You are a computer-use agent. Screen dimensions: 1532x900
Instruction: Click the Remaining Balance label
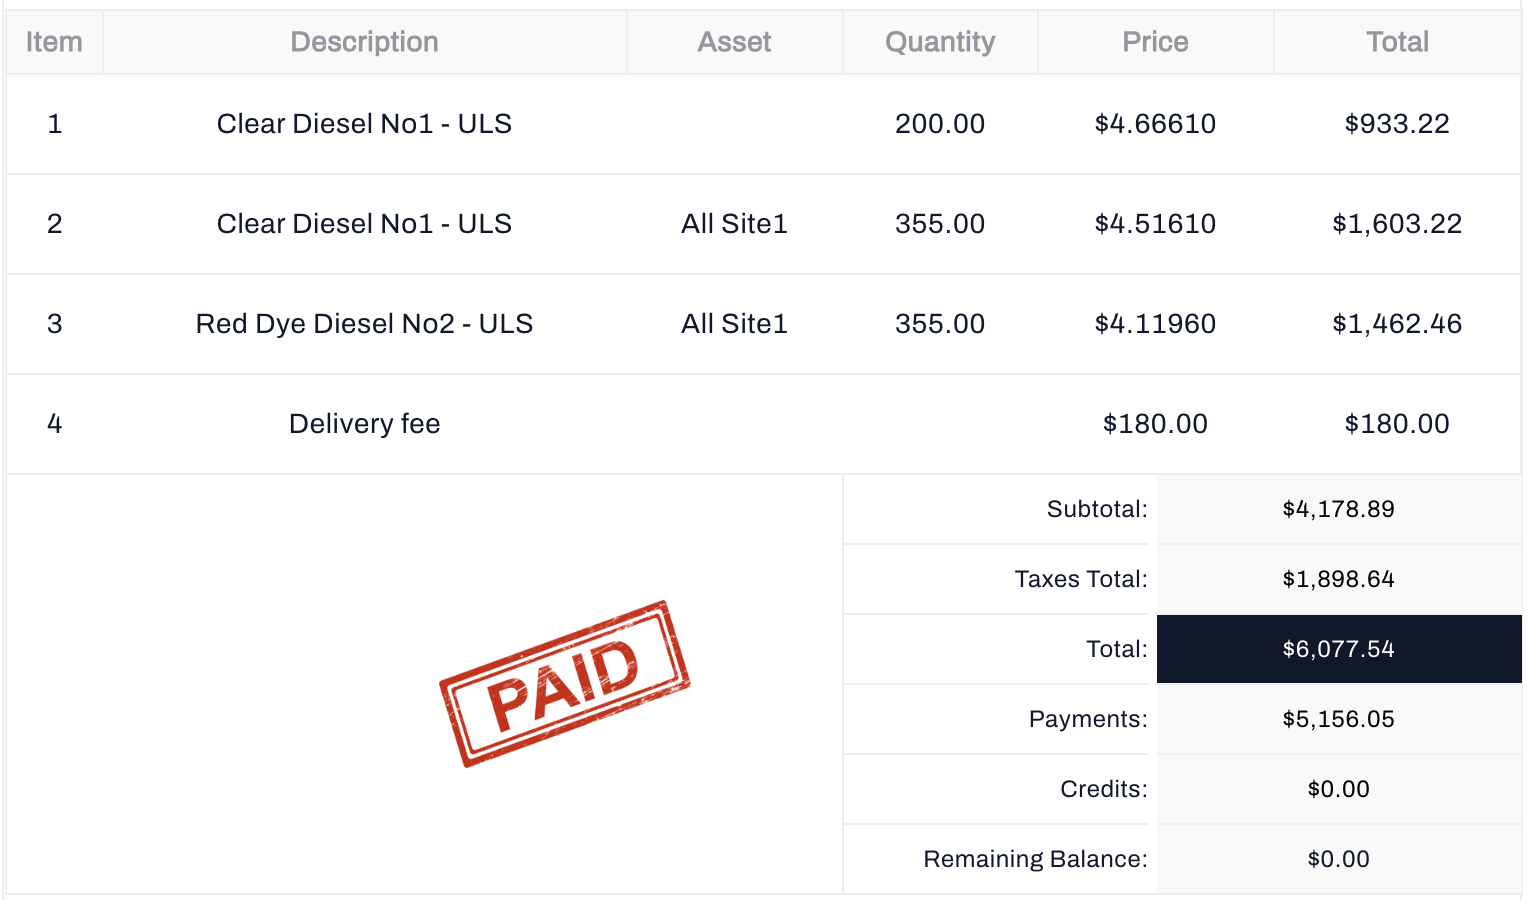(1035, 859)
